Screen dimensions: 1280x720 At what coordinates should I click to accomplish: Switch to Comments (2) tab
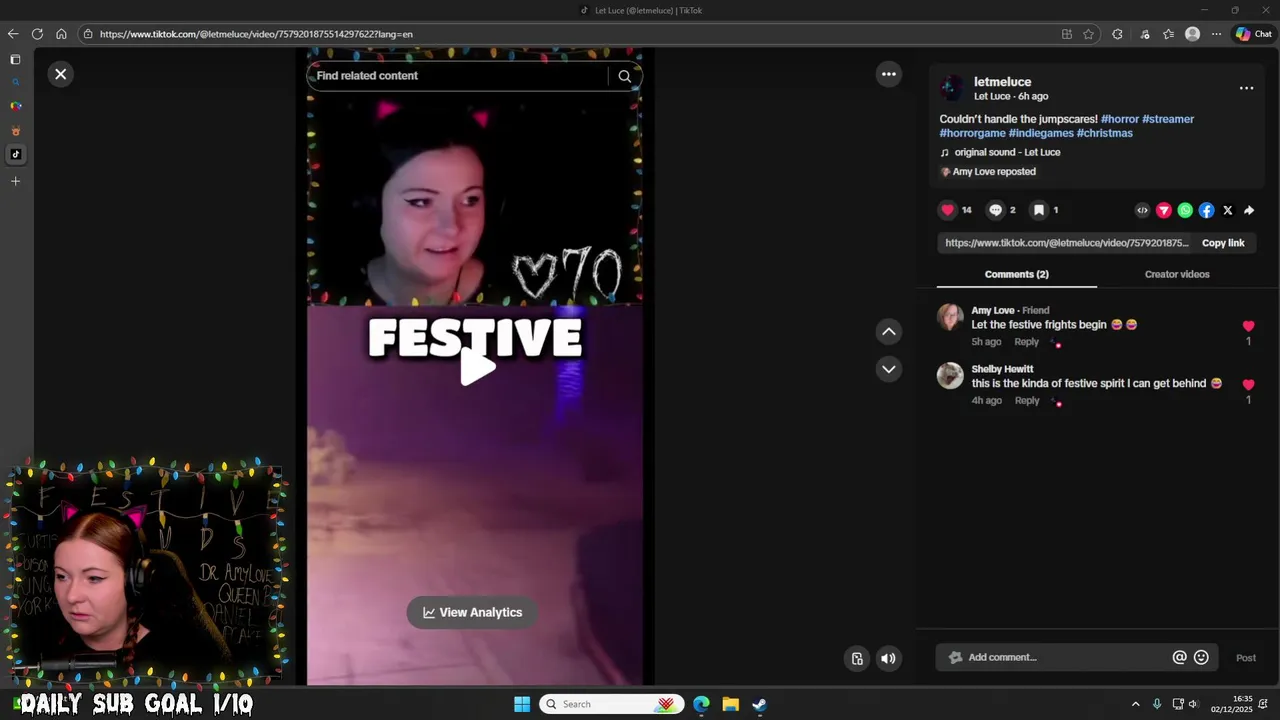coord(1016,274)
